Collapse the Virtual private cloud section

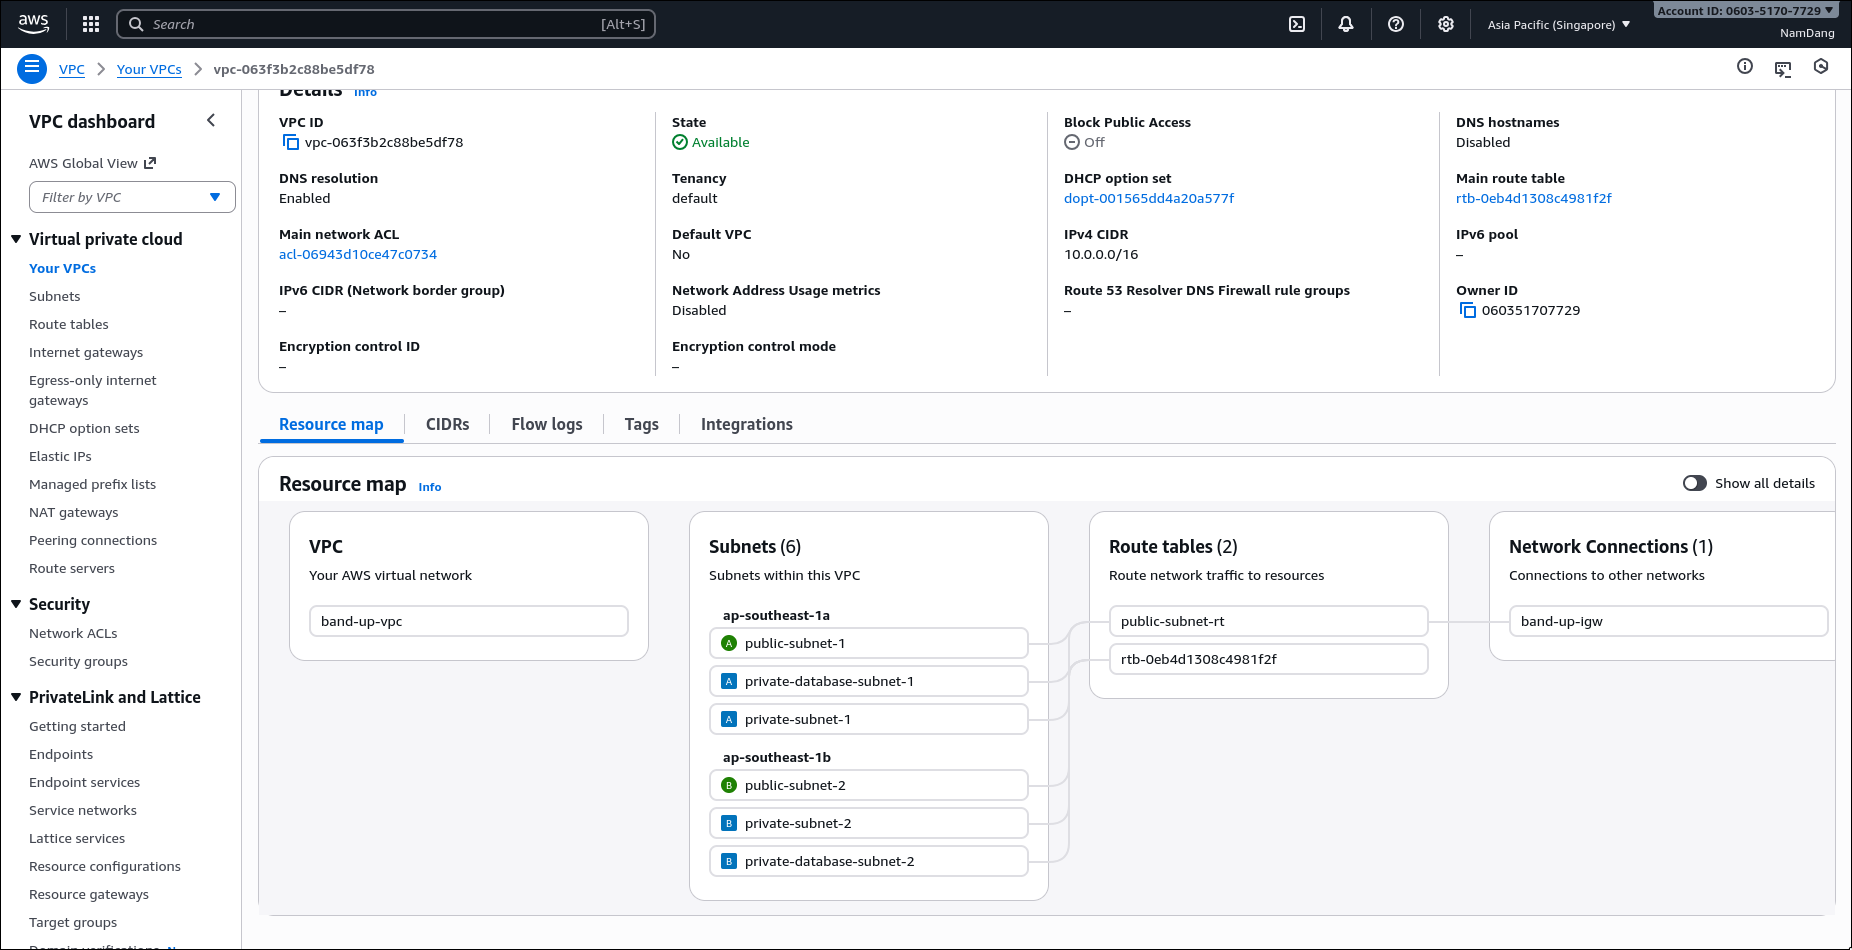click(x=16, y=239)
